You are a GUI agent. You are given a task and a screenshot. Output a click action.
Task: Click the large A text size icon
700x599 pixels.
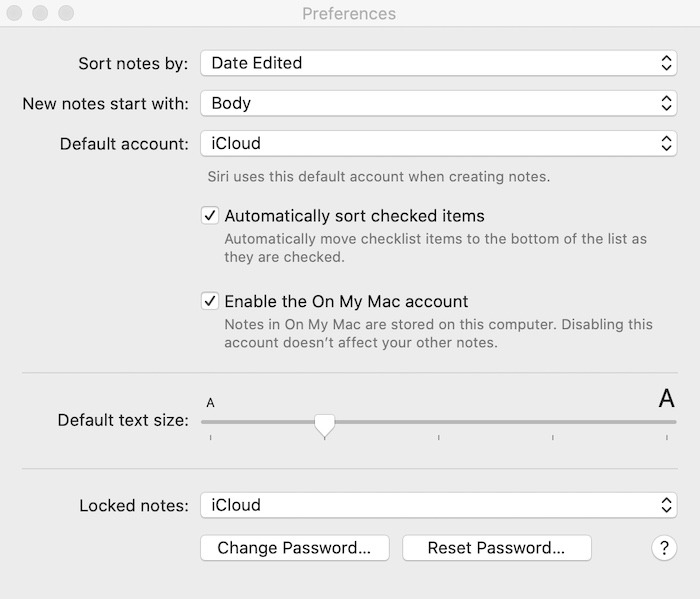point(666,398)
